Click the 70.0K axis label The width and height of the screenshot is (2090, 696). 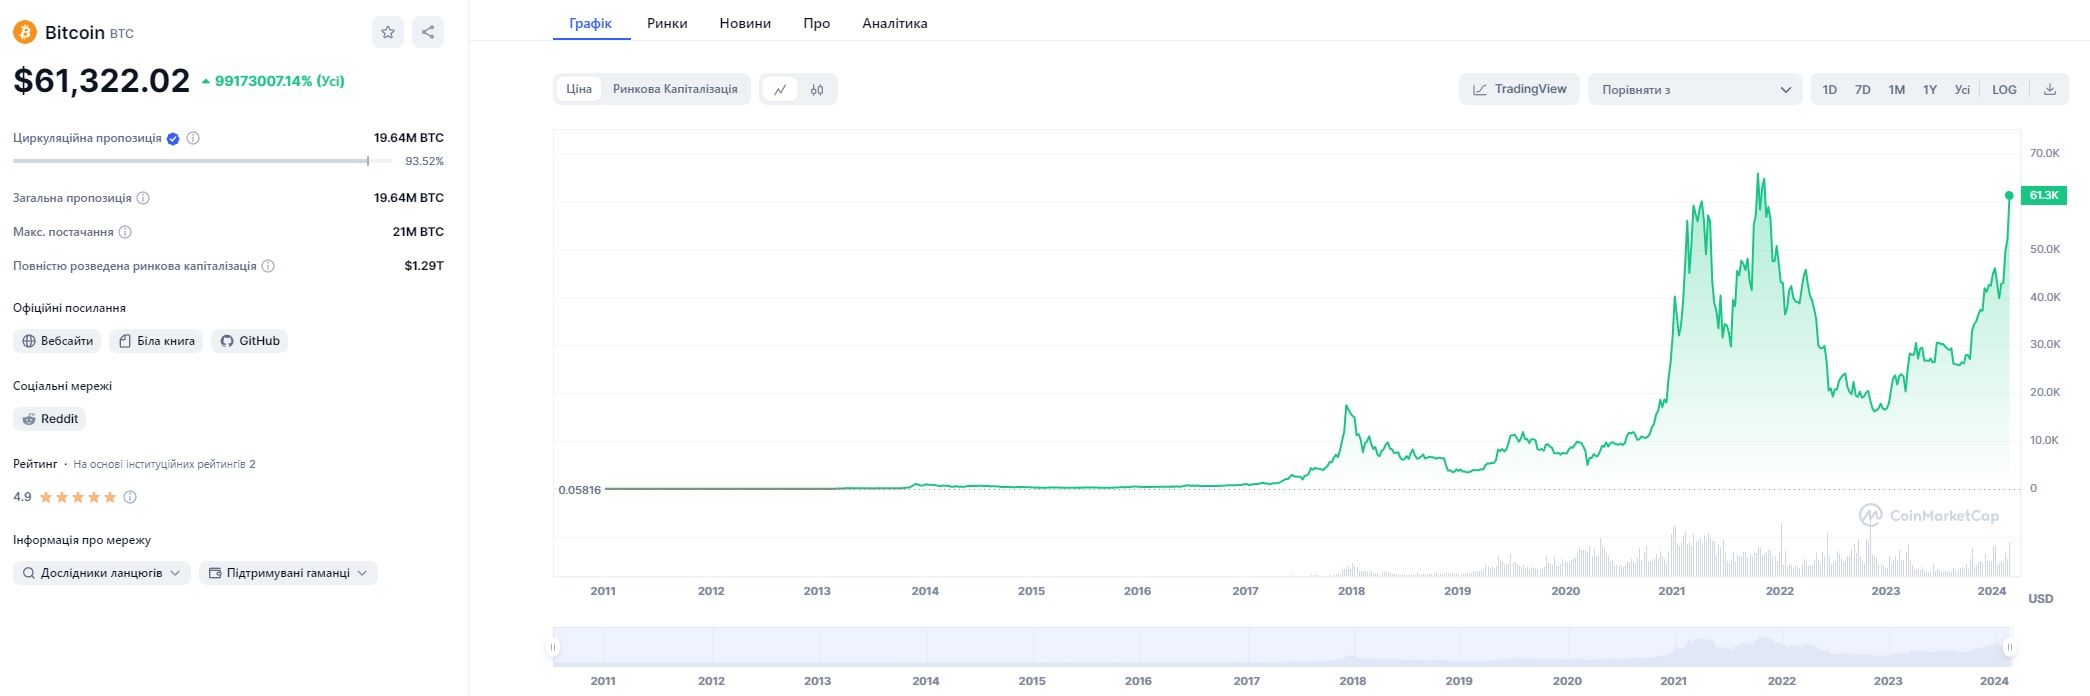tap(2044, 153)
